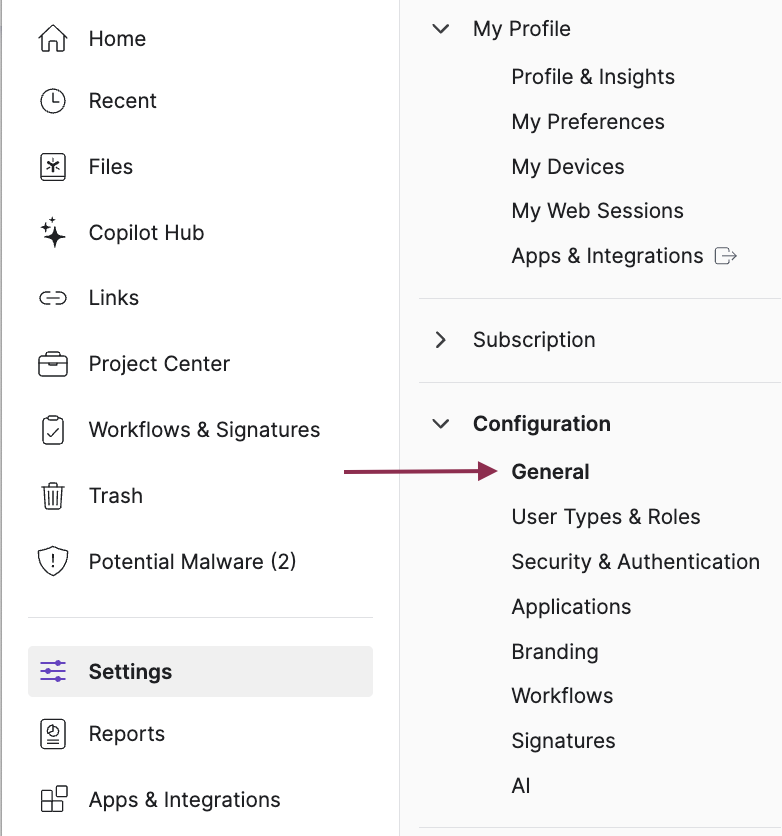The width and height of the screenshot is (782, 836).
Task: Go to My Web Sessions
Action: click(x=597, y=210)
